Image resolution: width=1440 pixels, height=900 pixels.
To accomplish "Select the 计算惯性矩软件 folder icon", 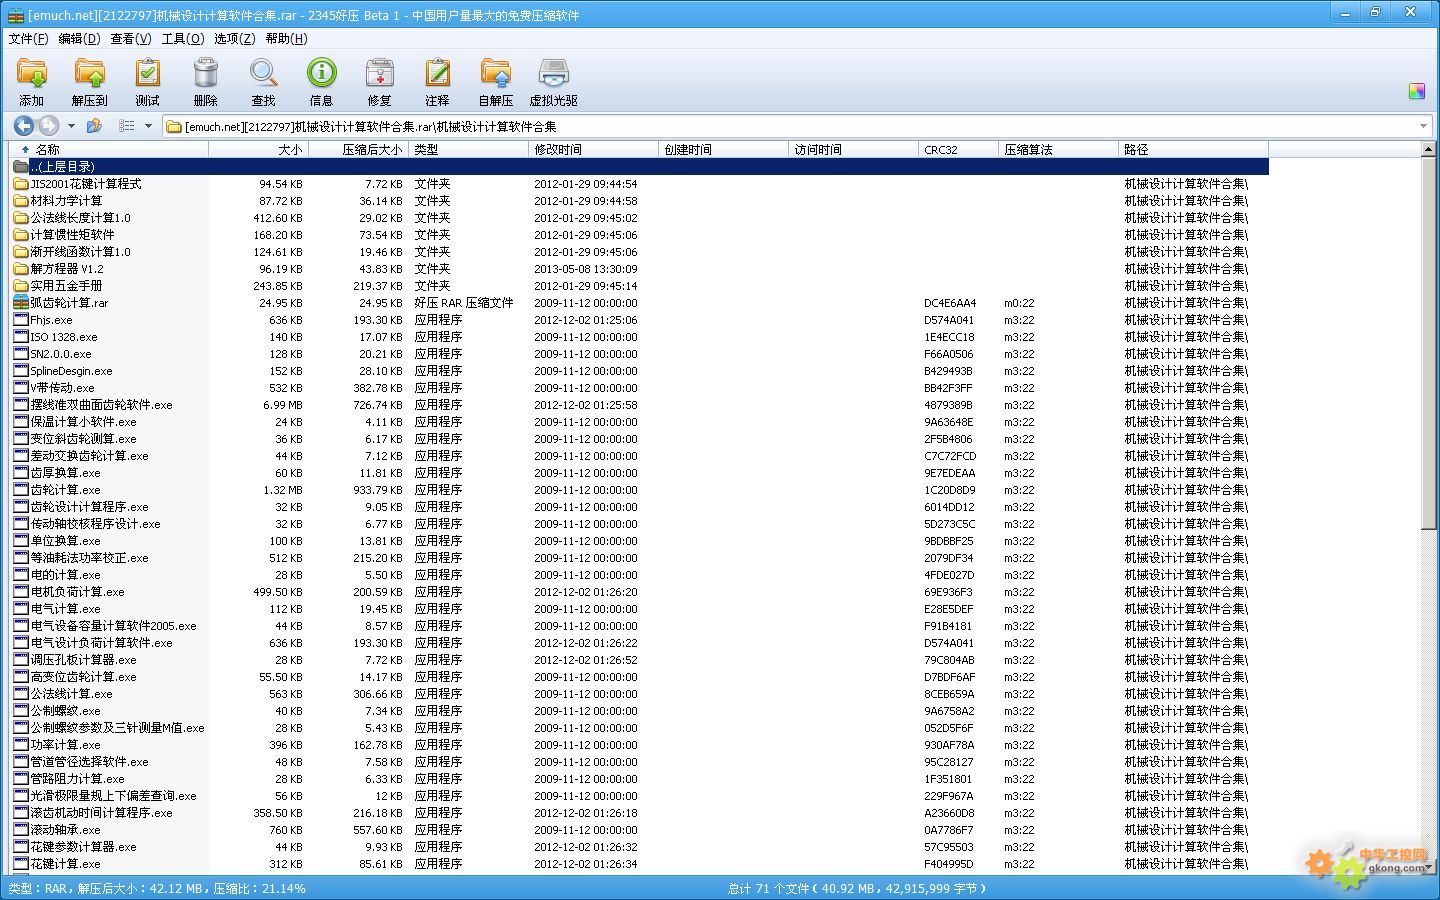I will (x=21, y=235).
